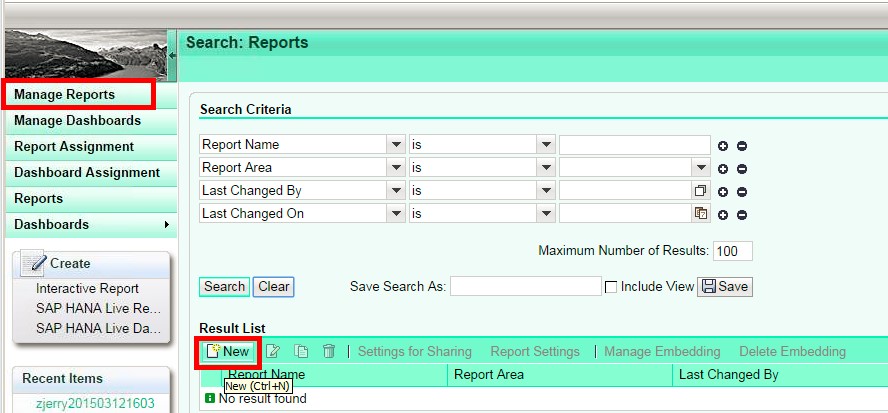888x413 pixels.
Task: Click Delete Embedding in toolbar
Action: pos(792,352)
